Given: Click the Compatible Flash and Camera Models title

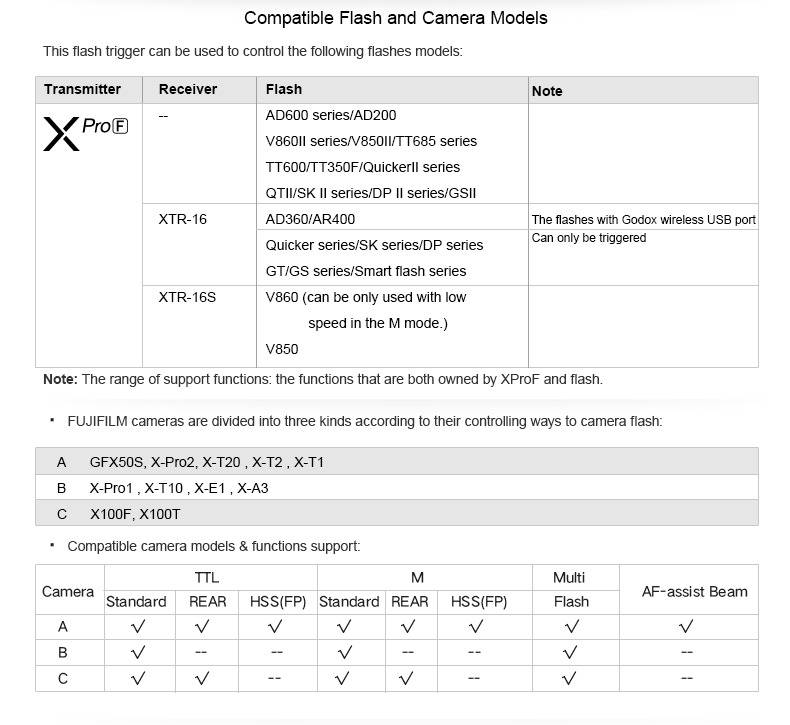Looking at the screenshot, I should 396,18.
